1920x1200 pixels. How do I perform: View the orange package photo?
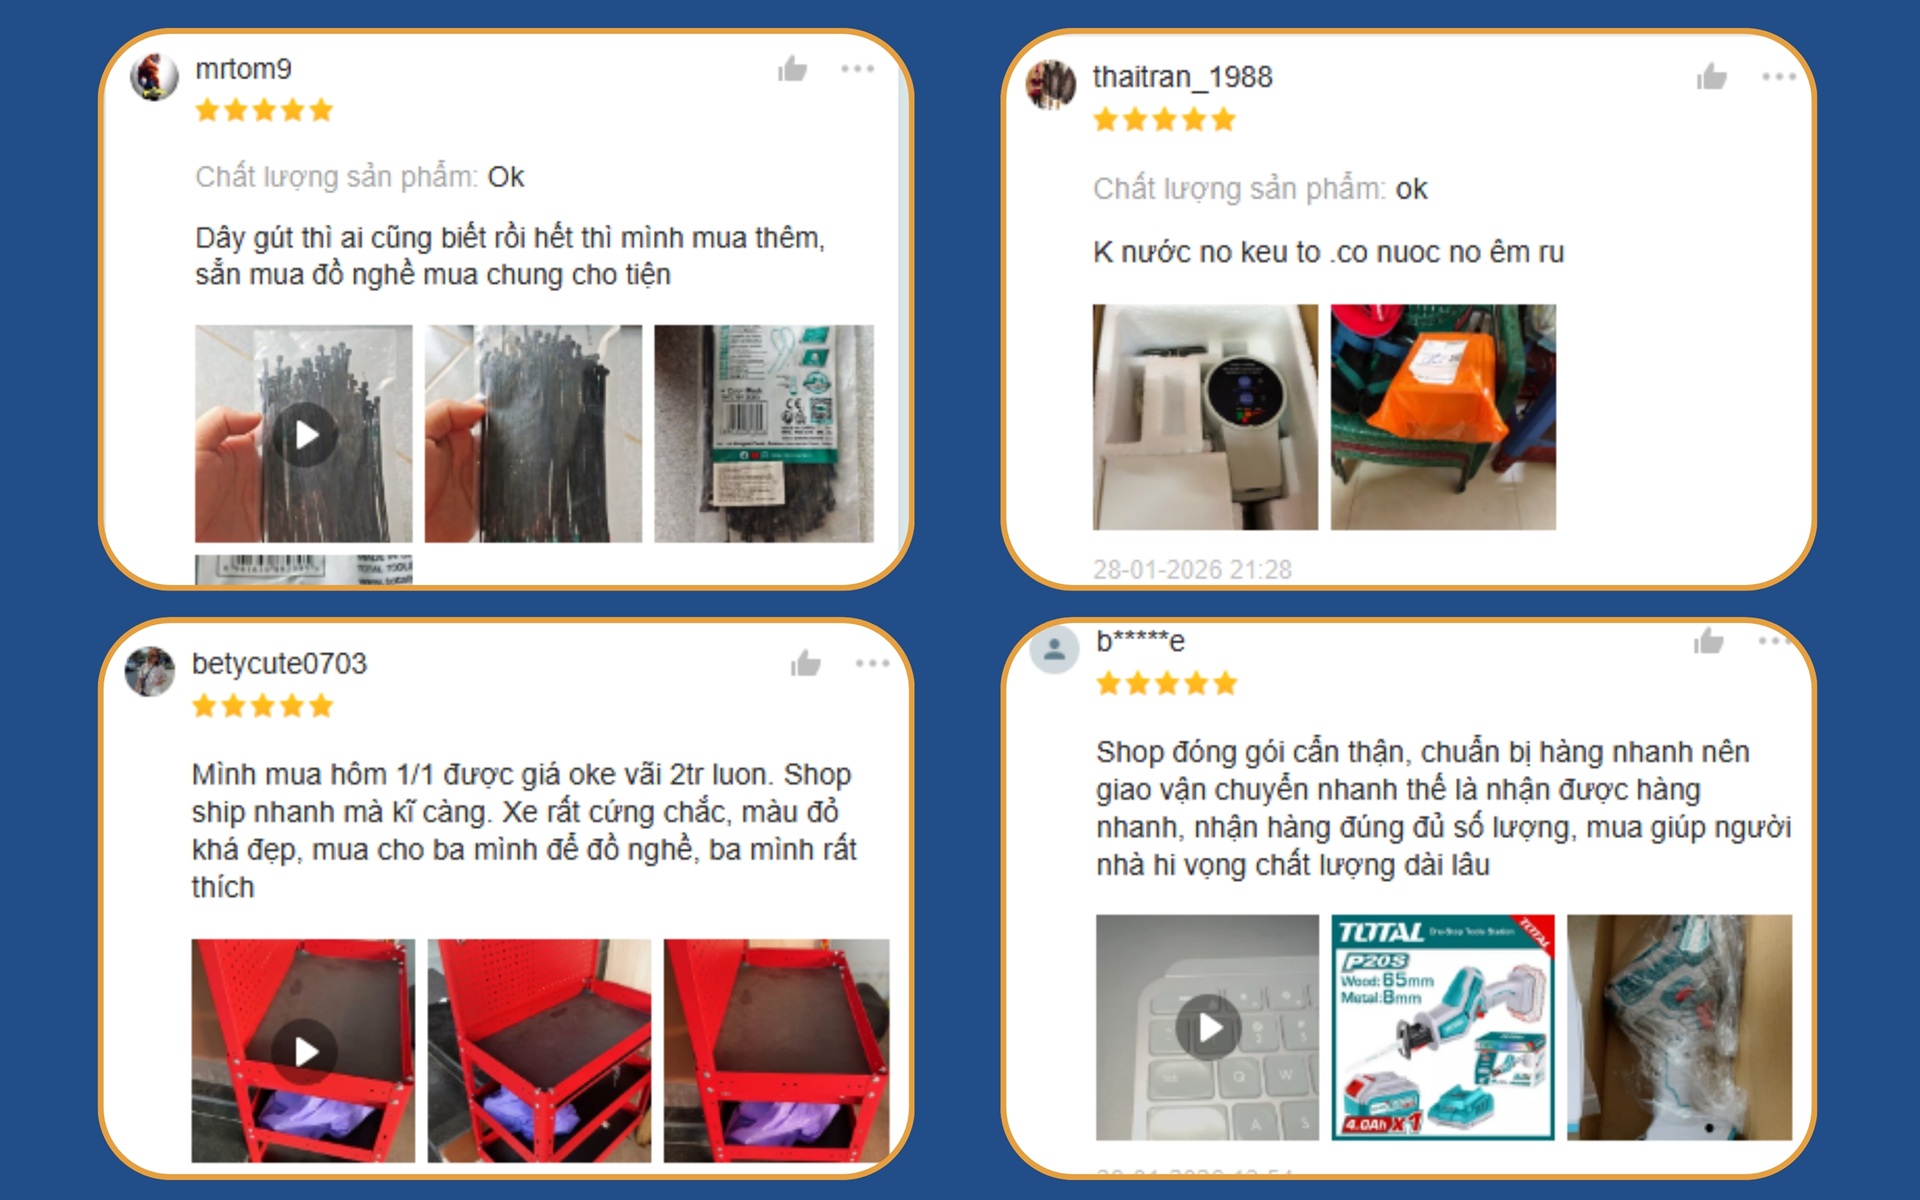click(x=1443, y=417)
